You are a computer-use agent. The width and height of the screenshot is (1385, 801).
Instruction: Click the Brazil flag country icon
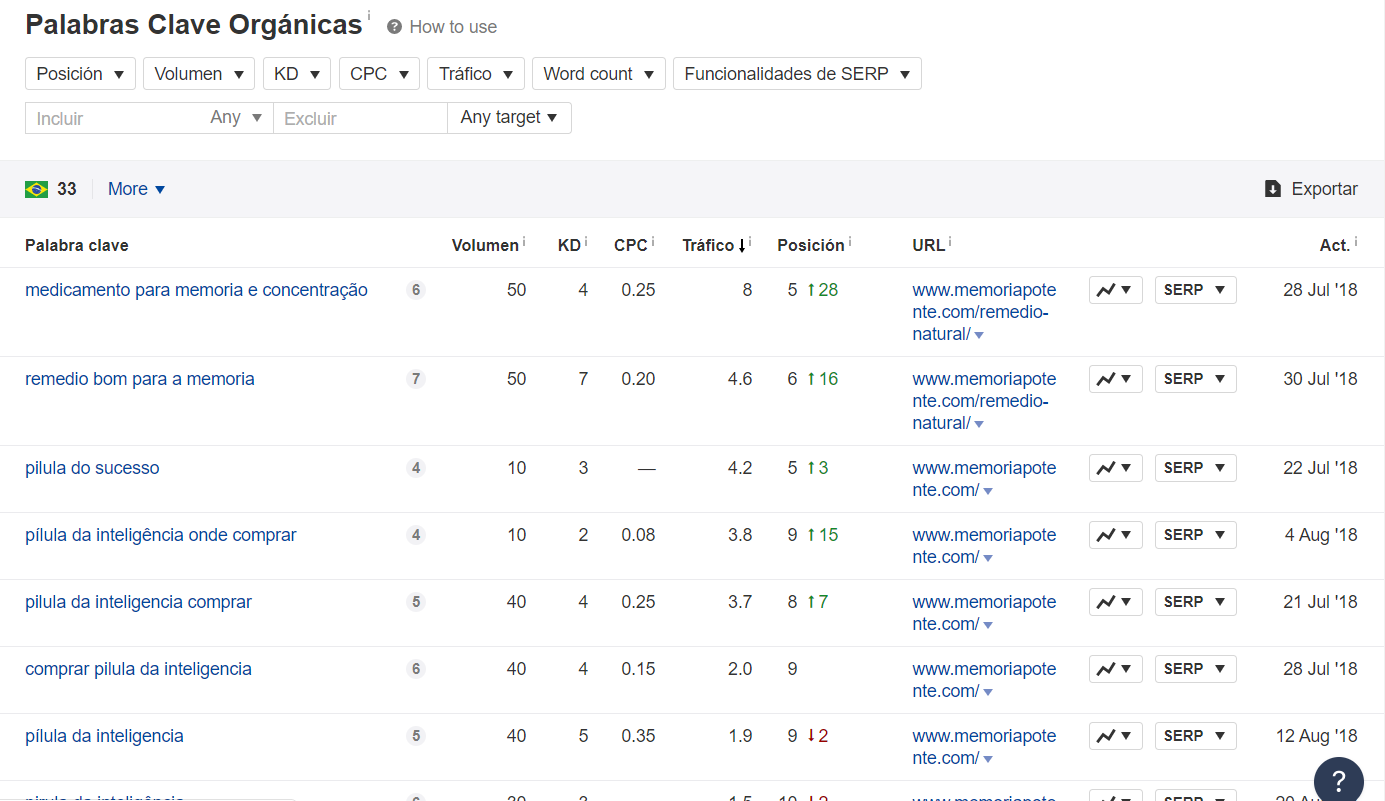37,189
